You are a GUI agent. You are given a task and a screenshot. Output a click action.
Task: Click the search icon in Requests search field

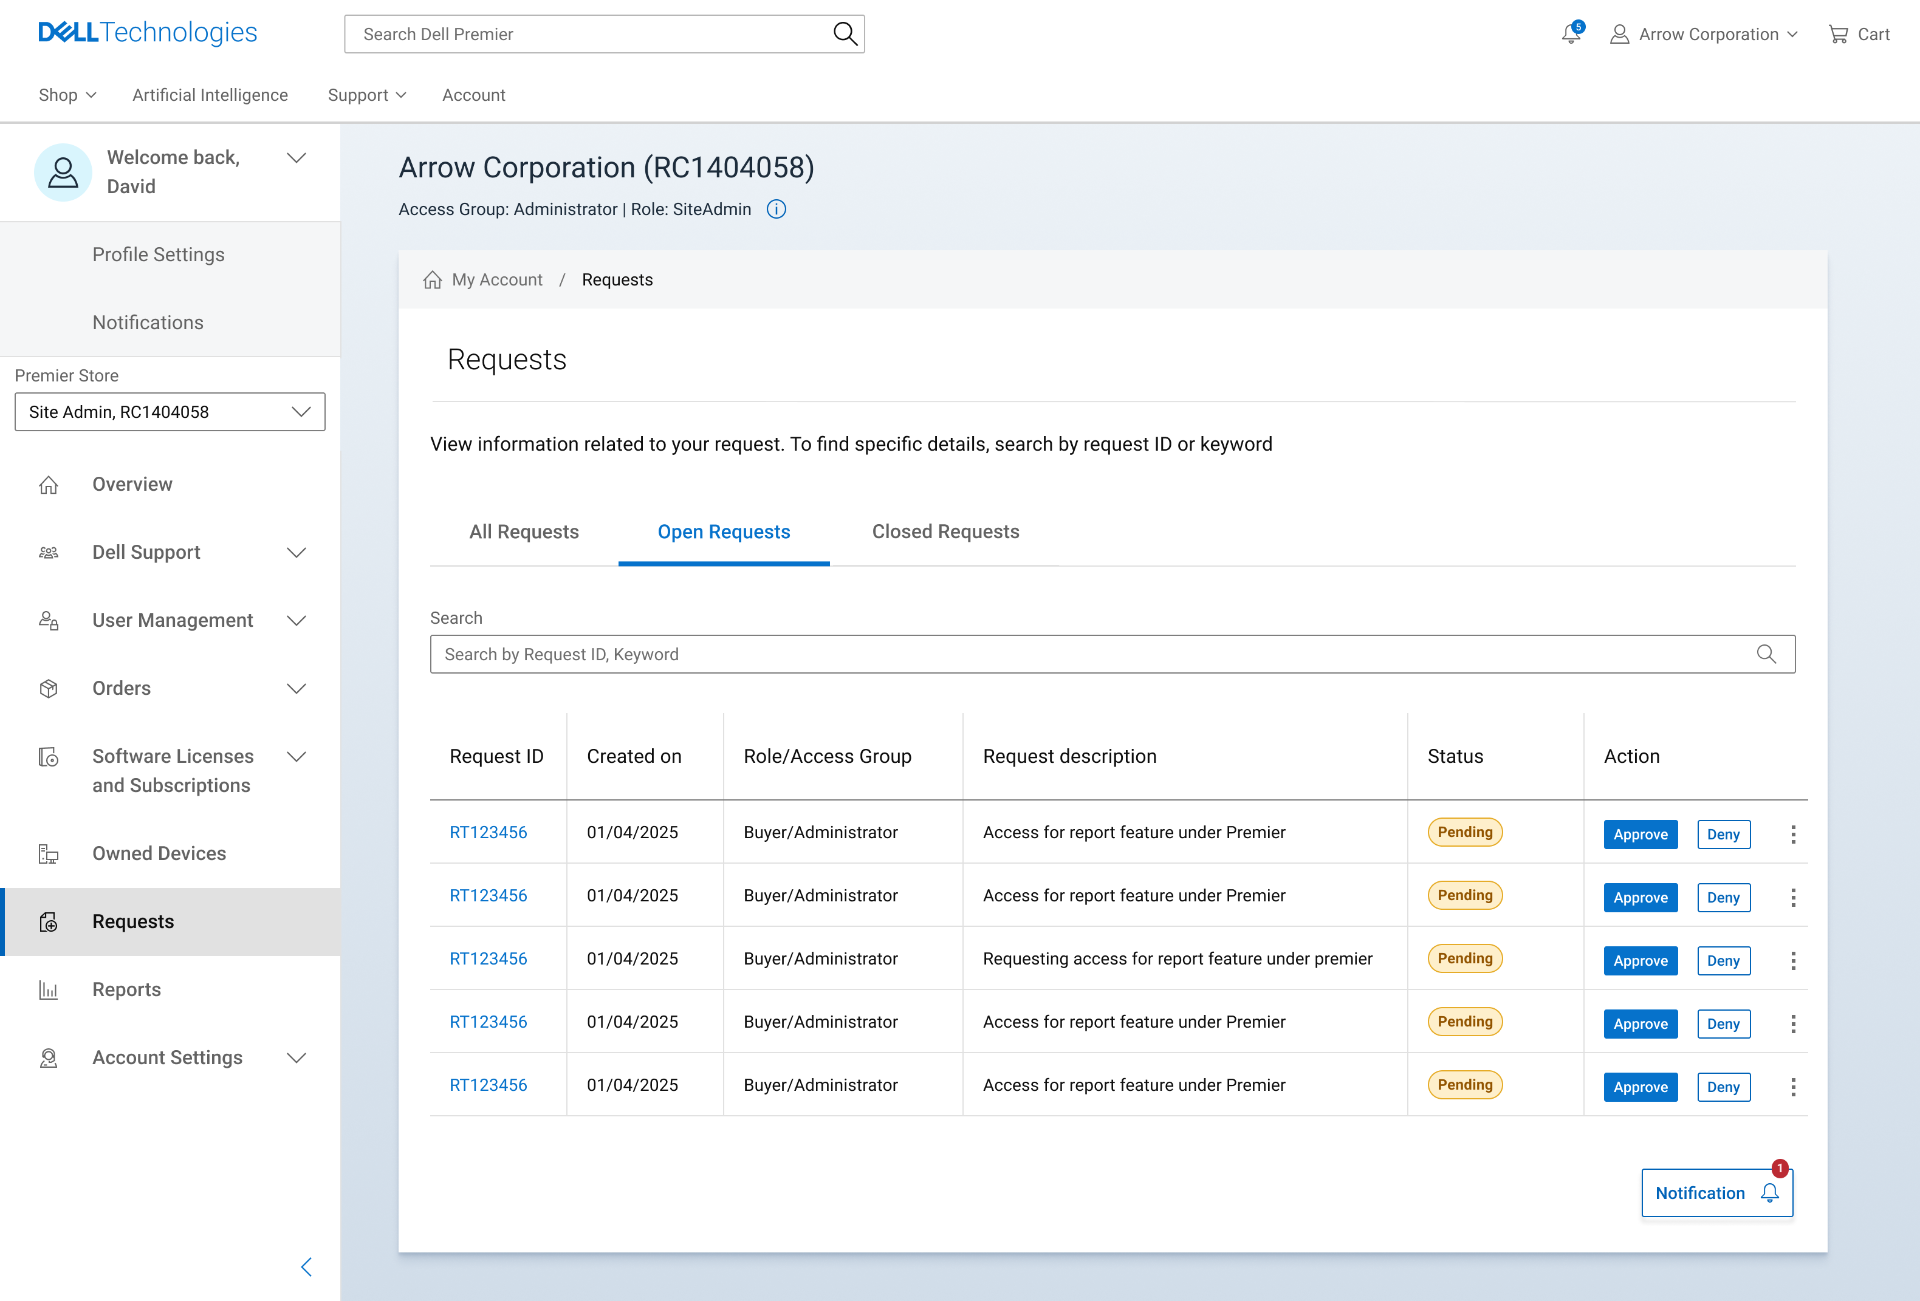(1766, 654)
